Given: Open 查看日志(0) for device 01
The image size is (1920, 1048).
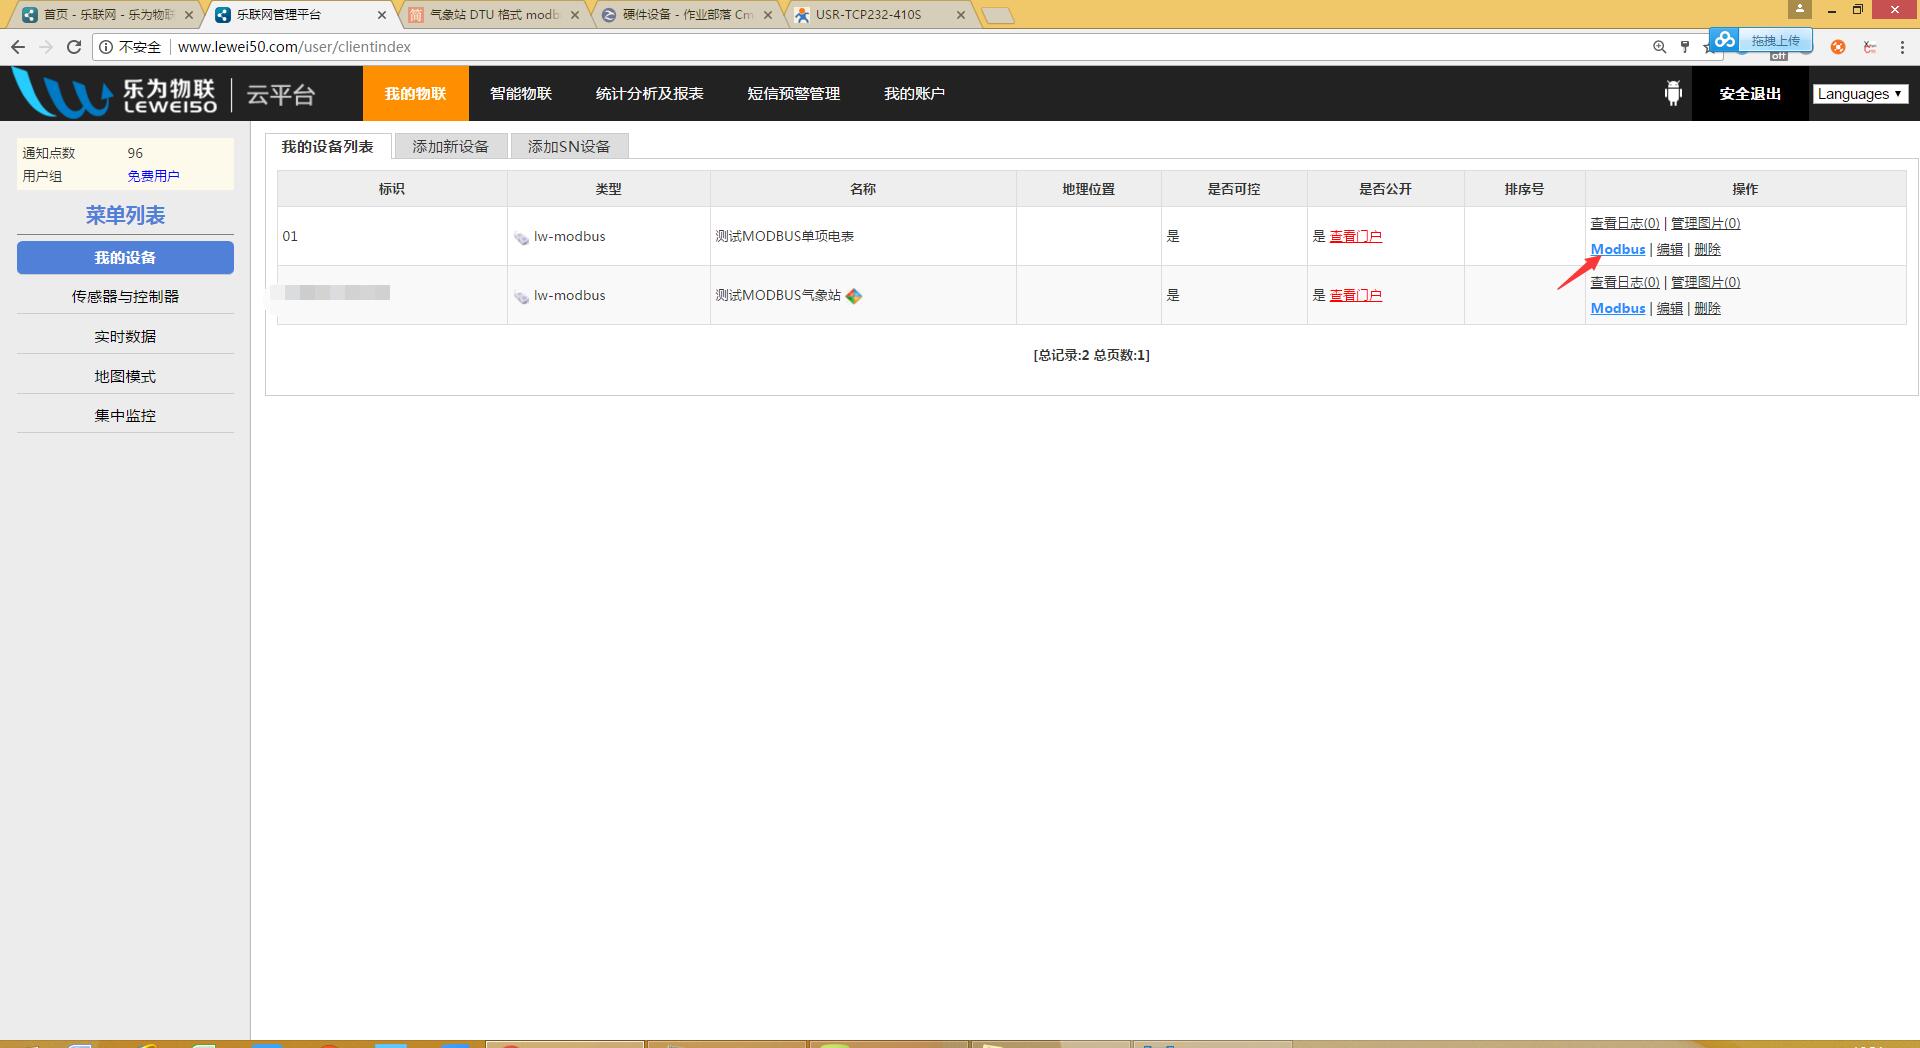Looking at the screenshot, I should (1625, 223).
